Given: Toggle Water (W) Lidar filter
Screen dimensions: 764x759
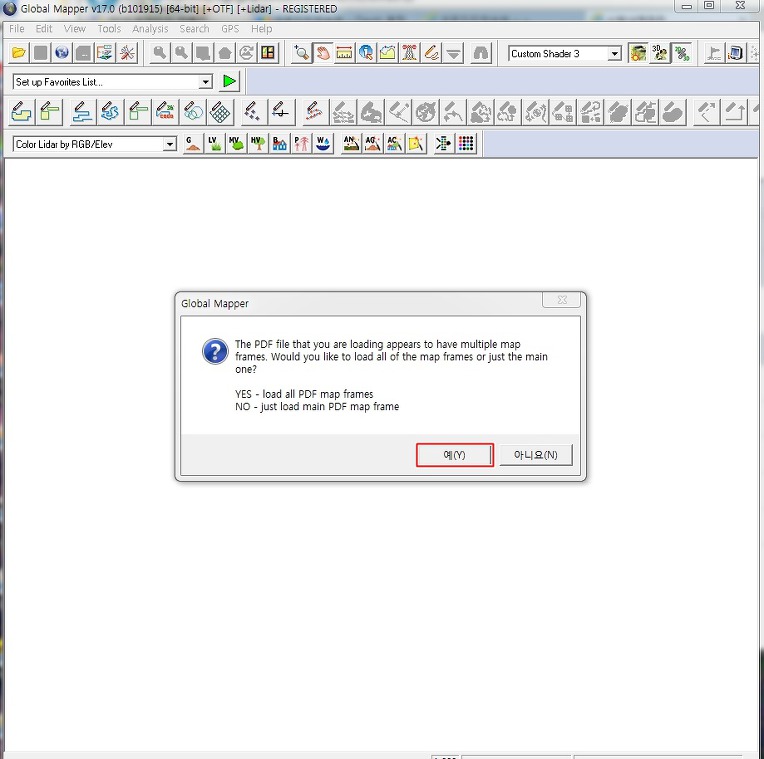Looking at the screenshot, I should click(323, 144).
